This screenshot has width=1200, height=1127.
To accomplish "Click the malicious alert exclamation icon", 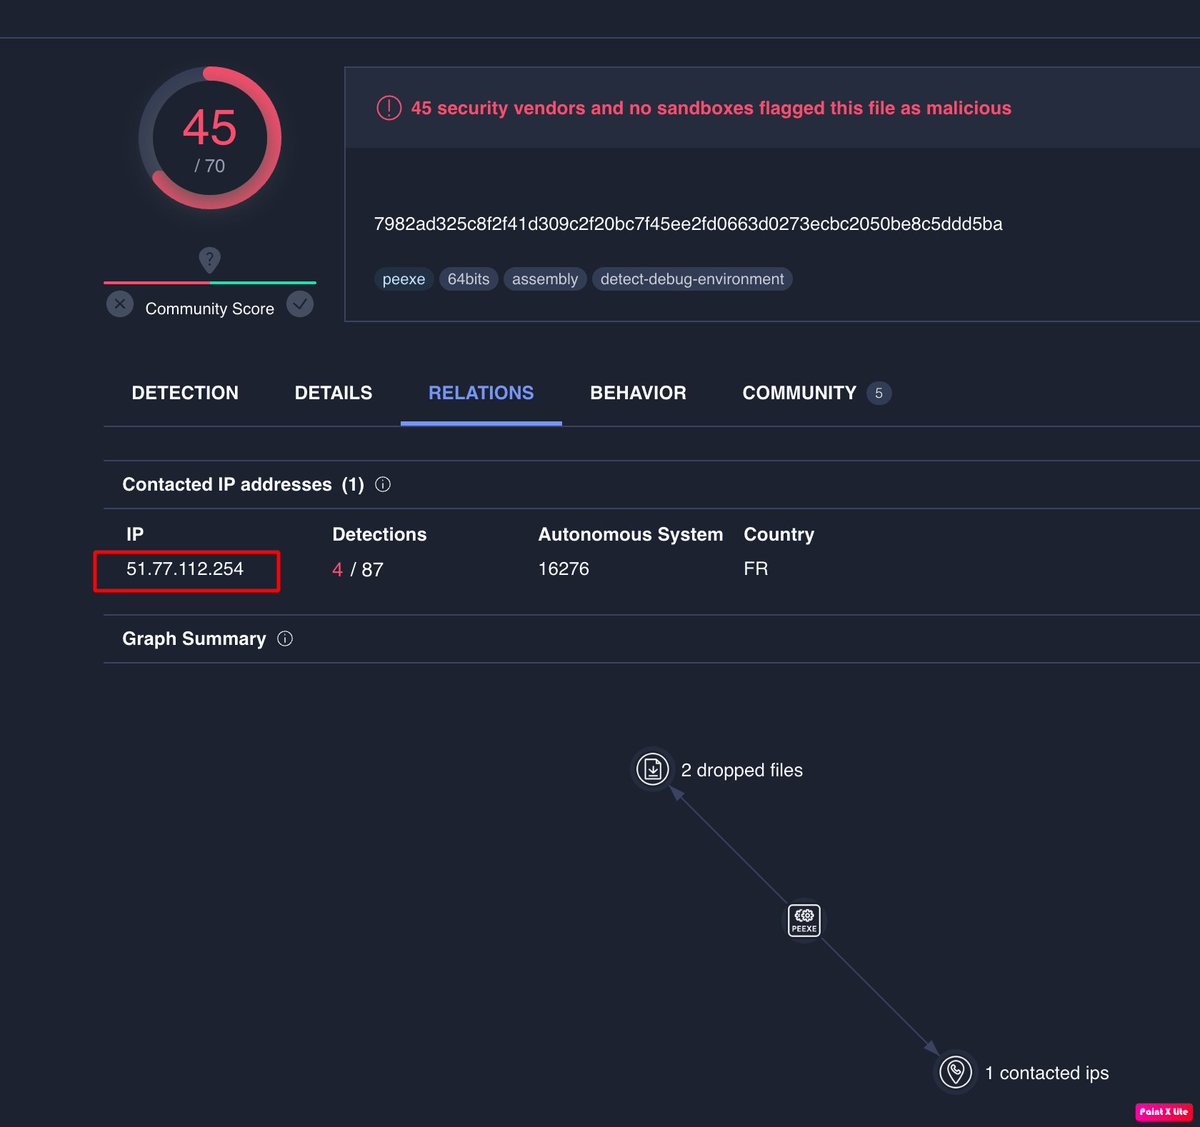I will (x=389, y=108).
